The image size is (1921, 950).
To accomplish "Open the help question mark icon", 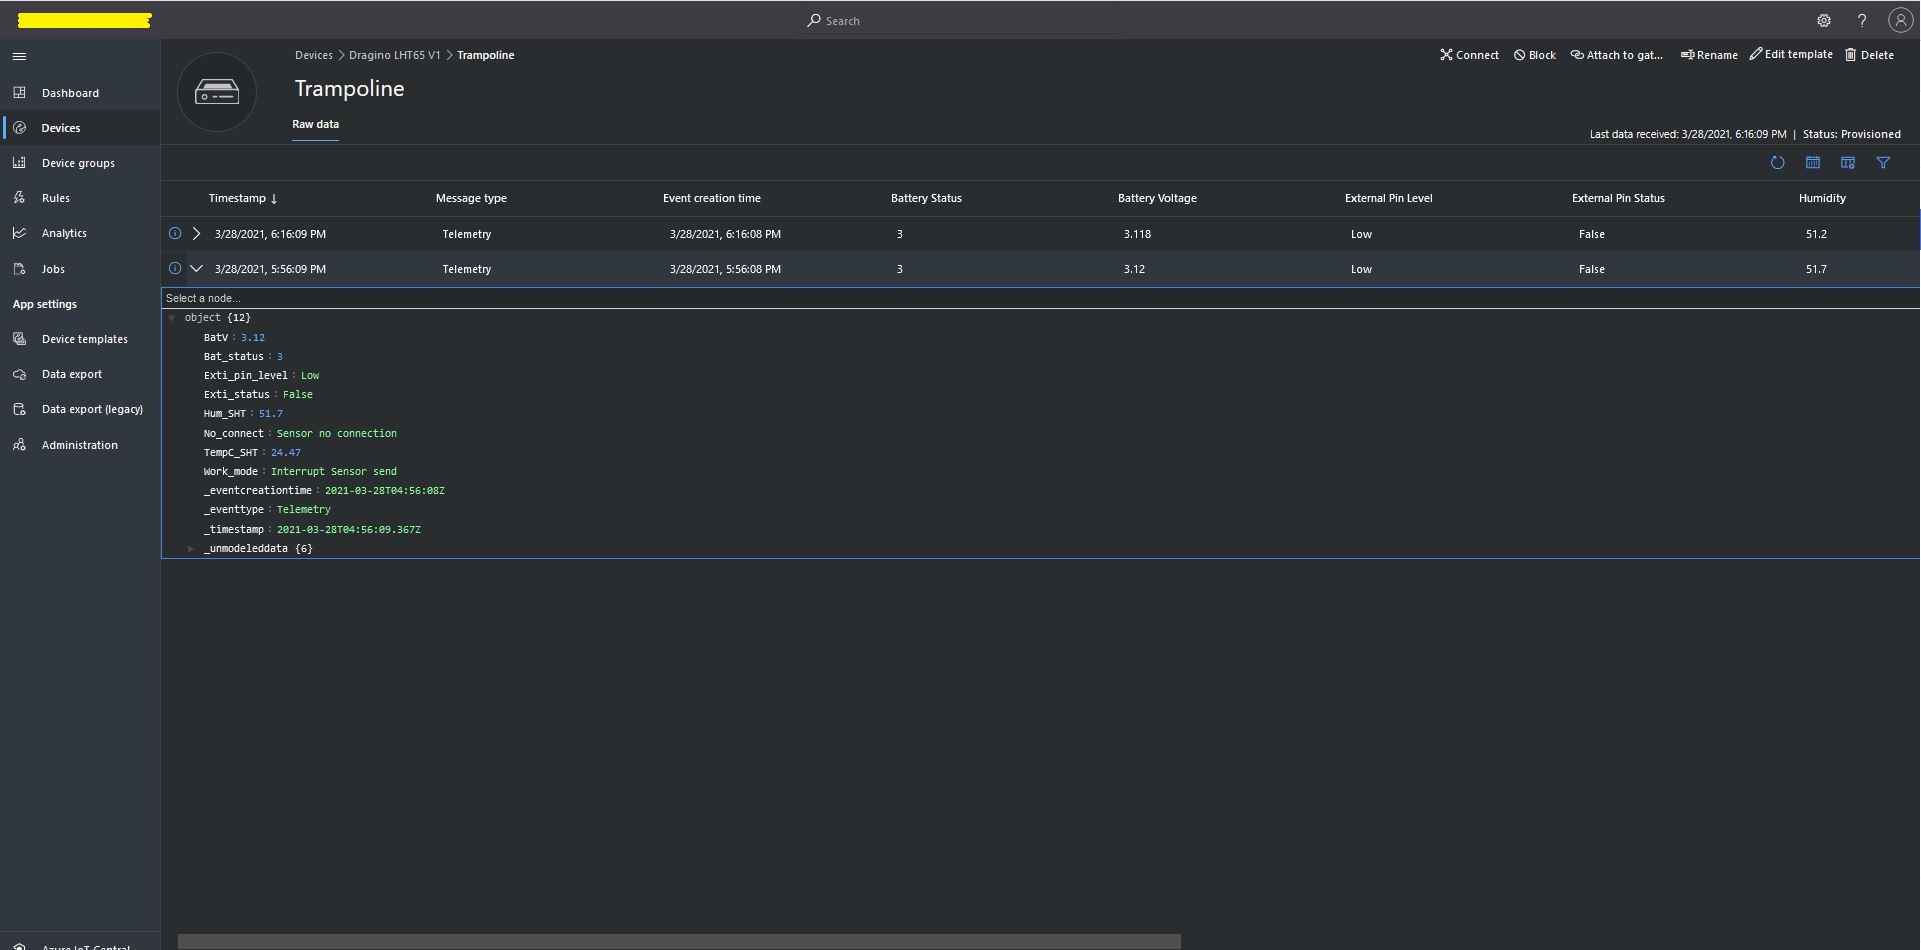I will [1862, 21].
